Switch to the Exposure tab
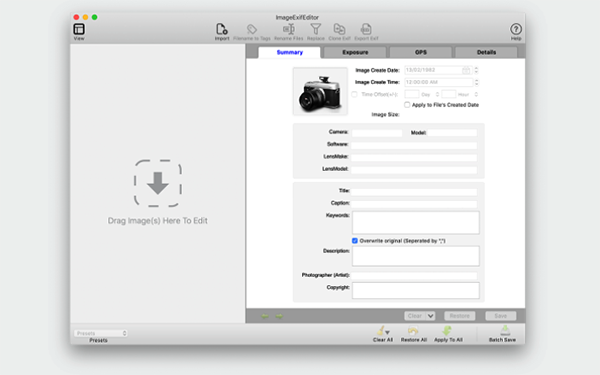 click(x=355, y=52)
